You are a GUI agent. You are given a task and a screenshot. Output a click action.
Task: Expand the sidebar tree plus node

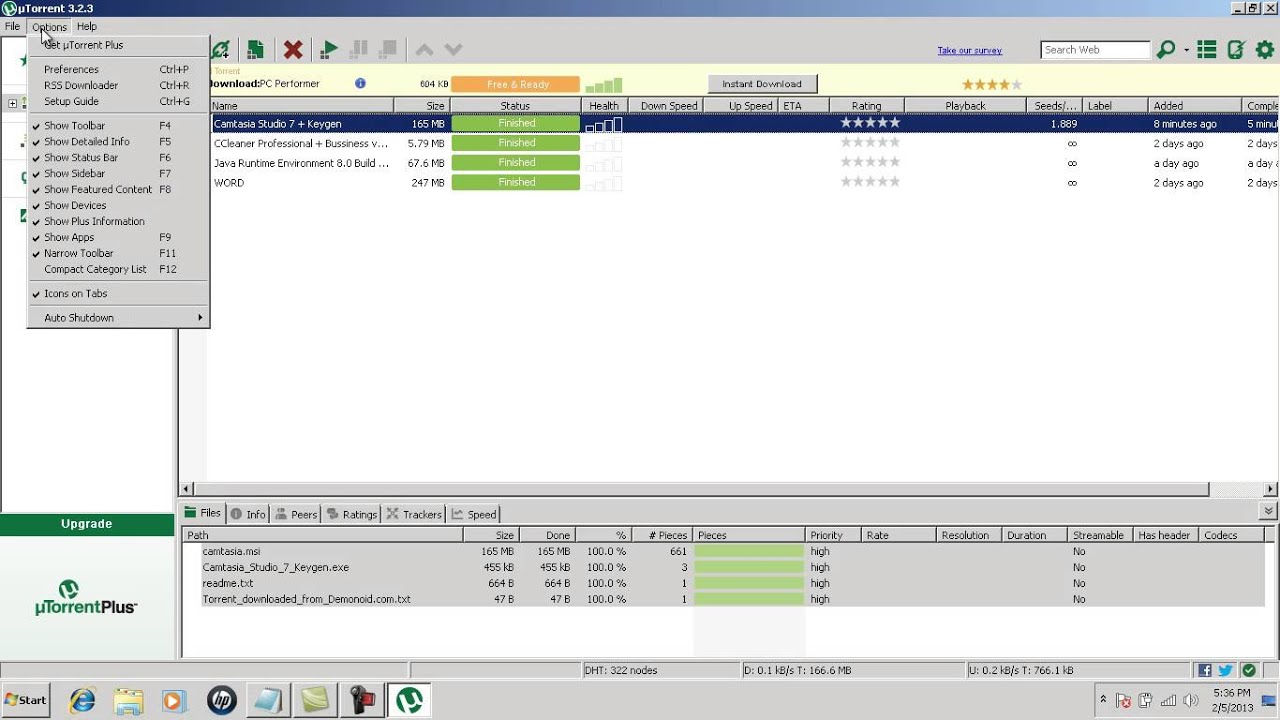[x=12, y=103]
